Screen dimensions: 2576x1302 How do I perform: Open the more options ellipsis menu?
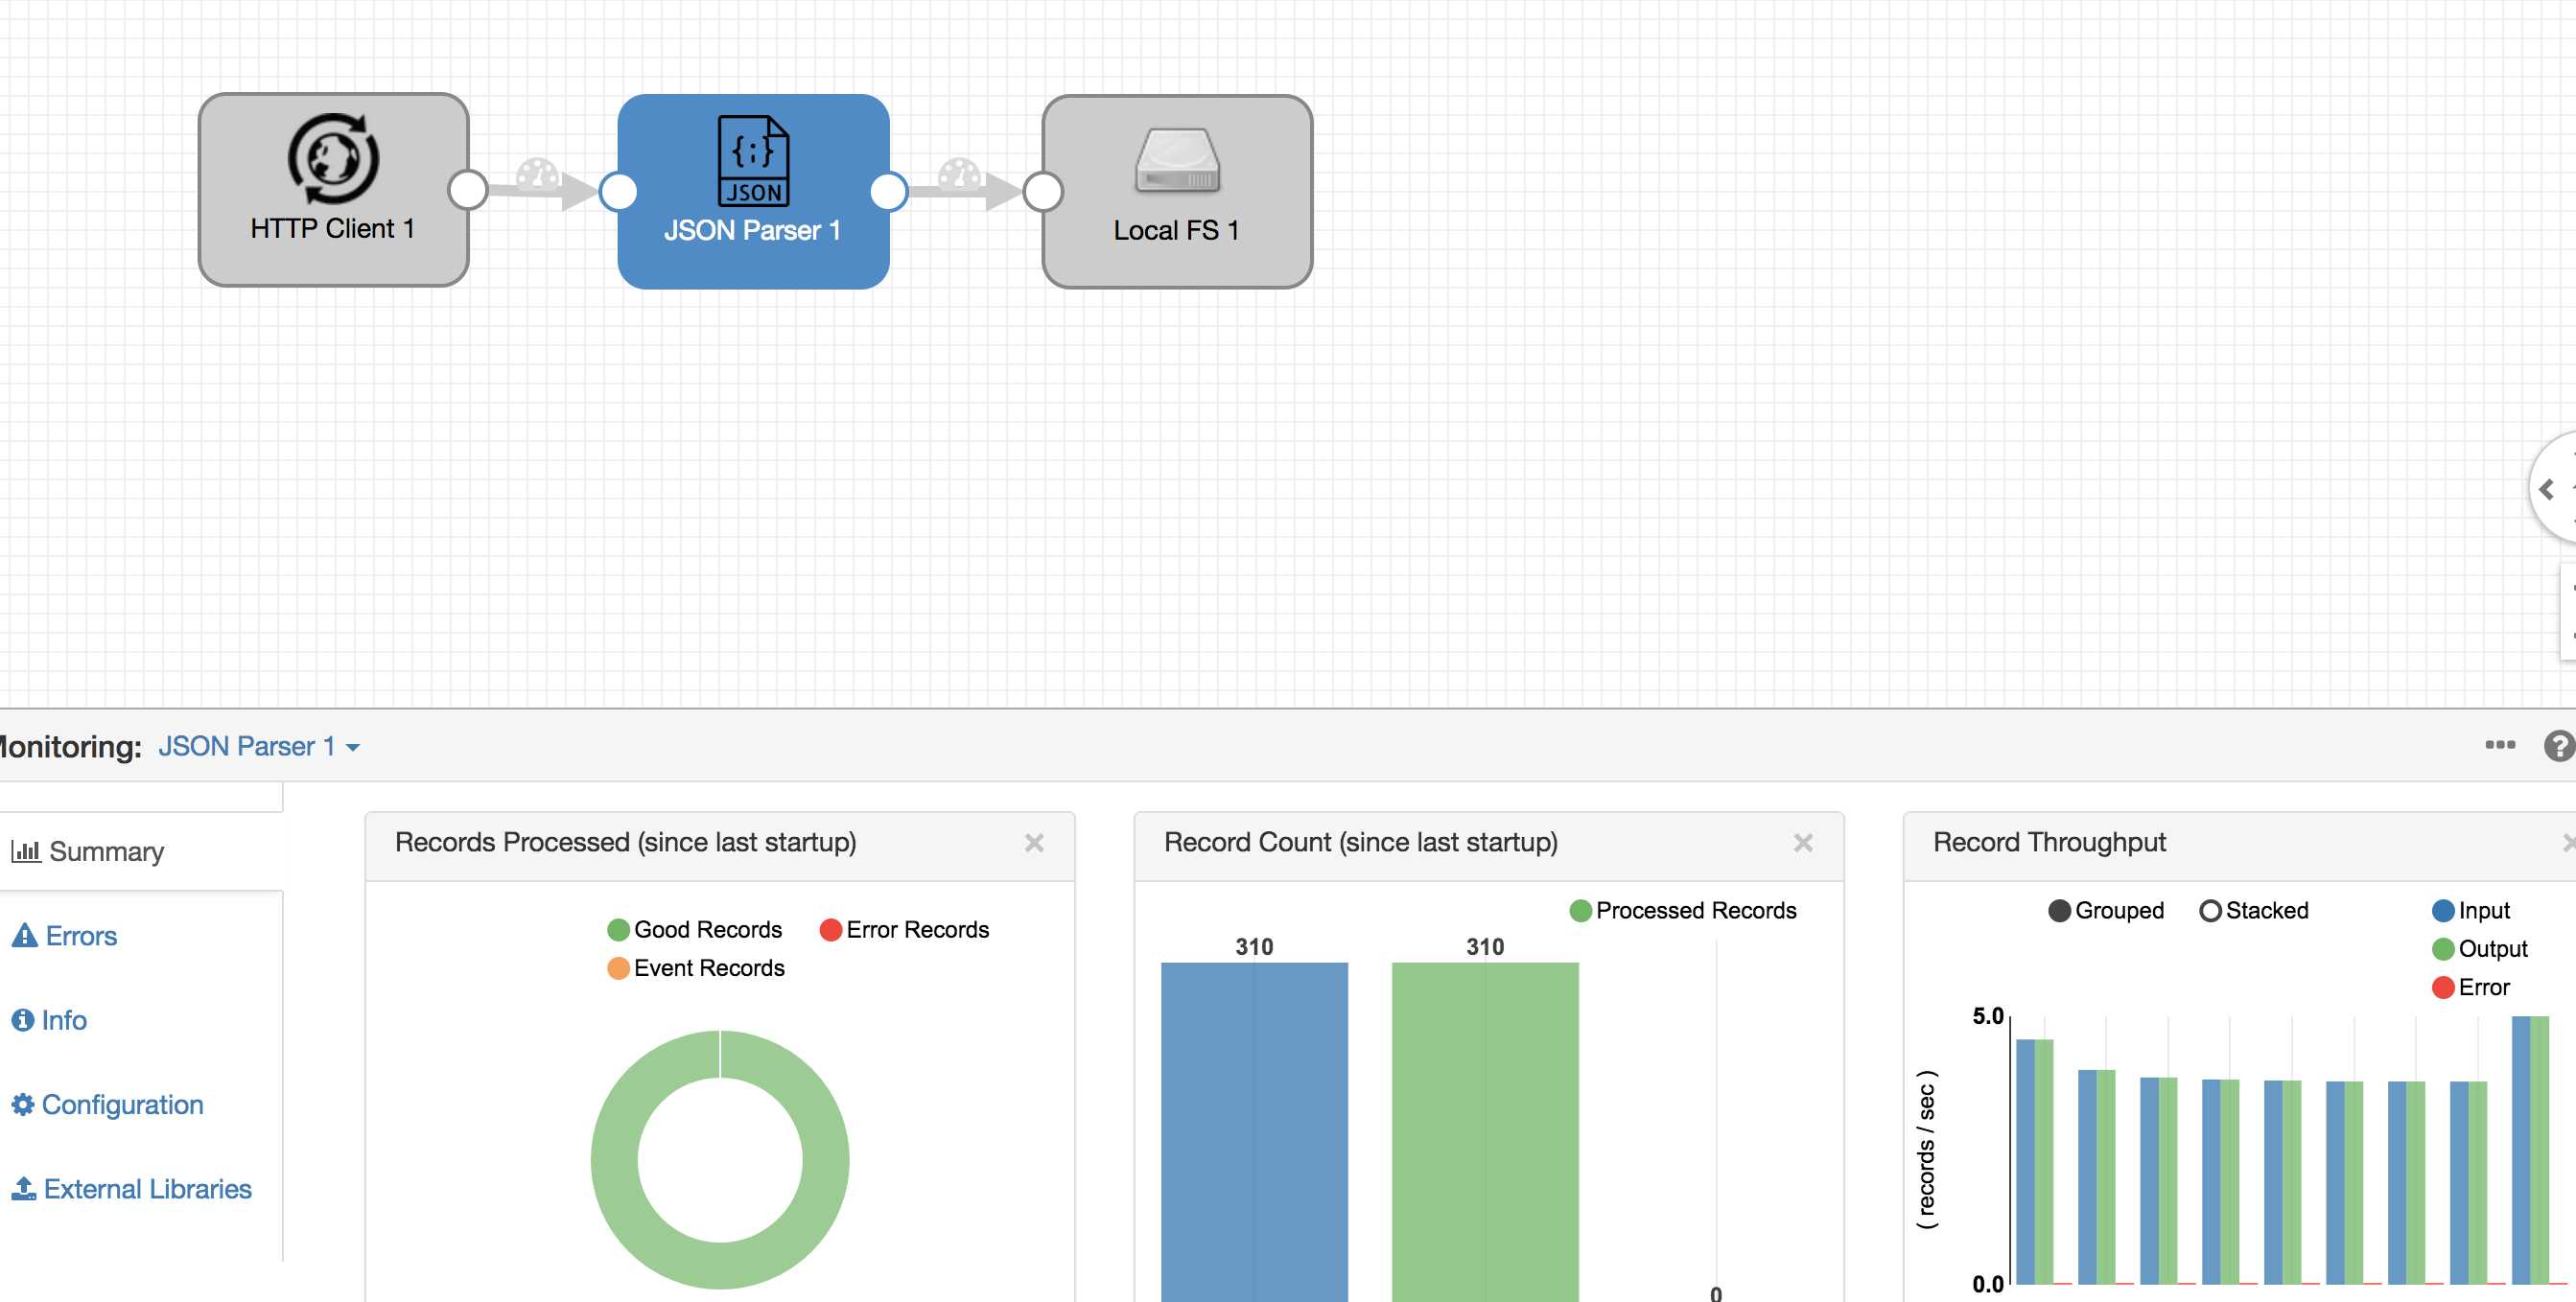pyautogui.click(x=2500, y=744)
